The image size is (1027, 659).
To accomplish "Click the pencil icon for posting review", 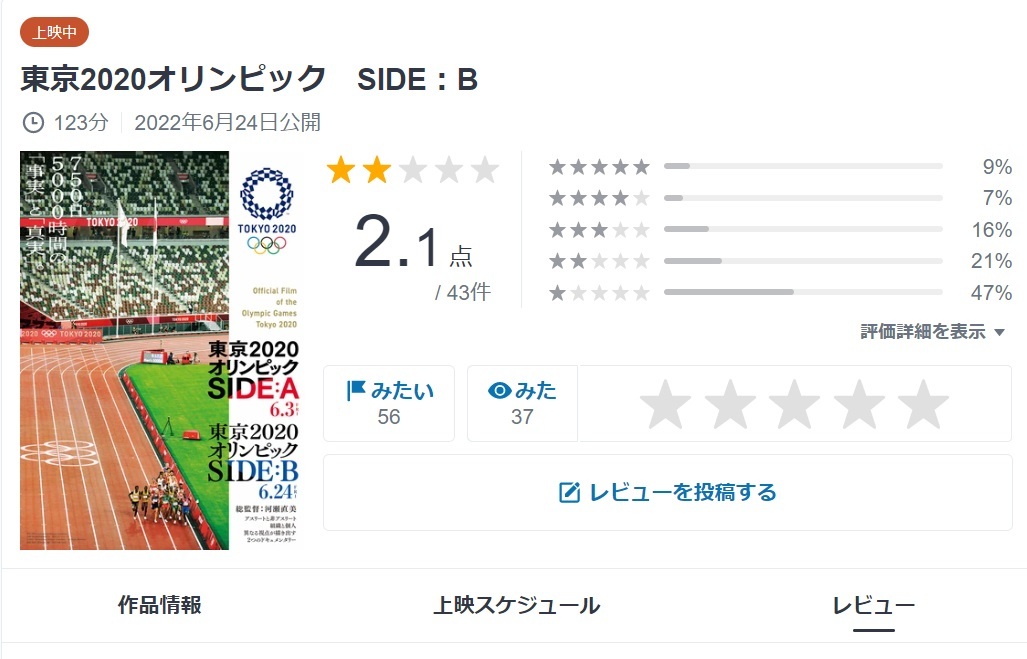I will coord(569,492).
